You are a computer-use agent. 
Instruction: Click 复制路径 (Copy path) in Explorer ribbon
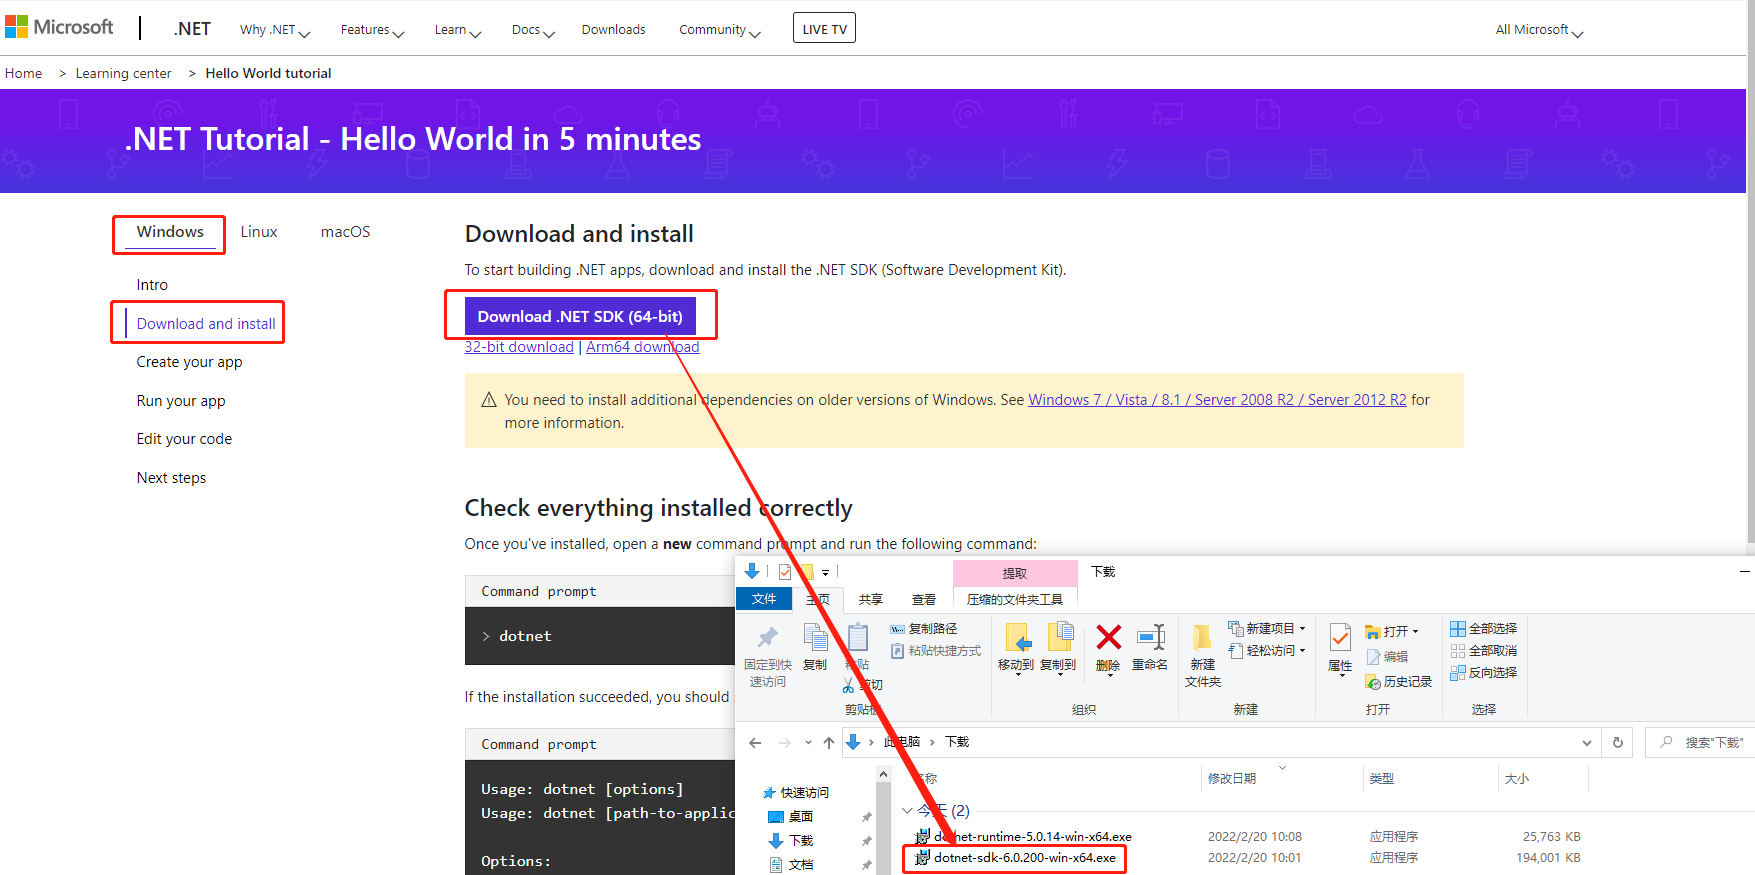pos(924,628)
